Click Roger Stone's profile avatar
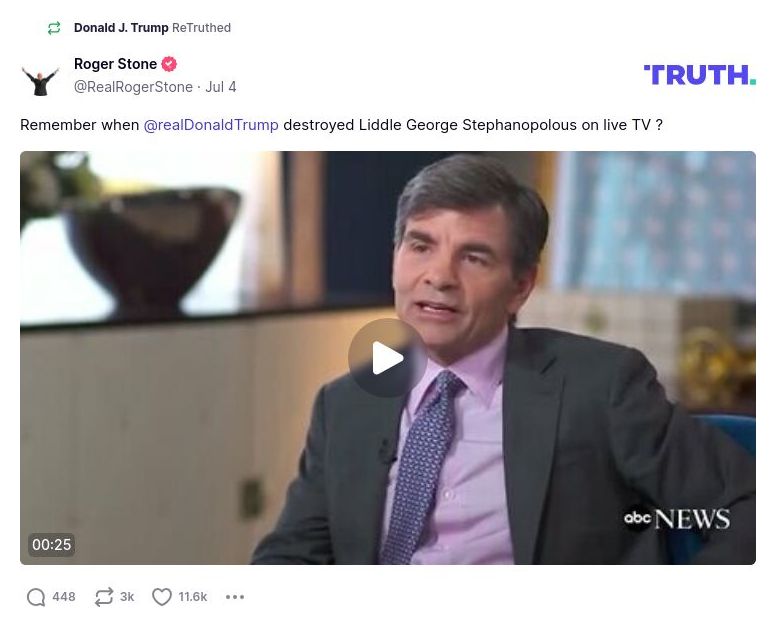777x627 pixels. pyautogui.click(x=40, y=81)
